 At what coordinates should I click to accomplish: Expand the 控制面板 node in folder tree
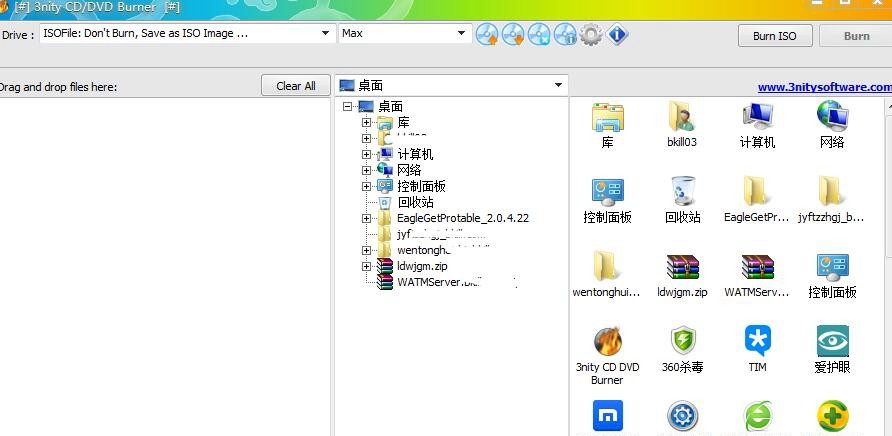(x=366, y=186)
